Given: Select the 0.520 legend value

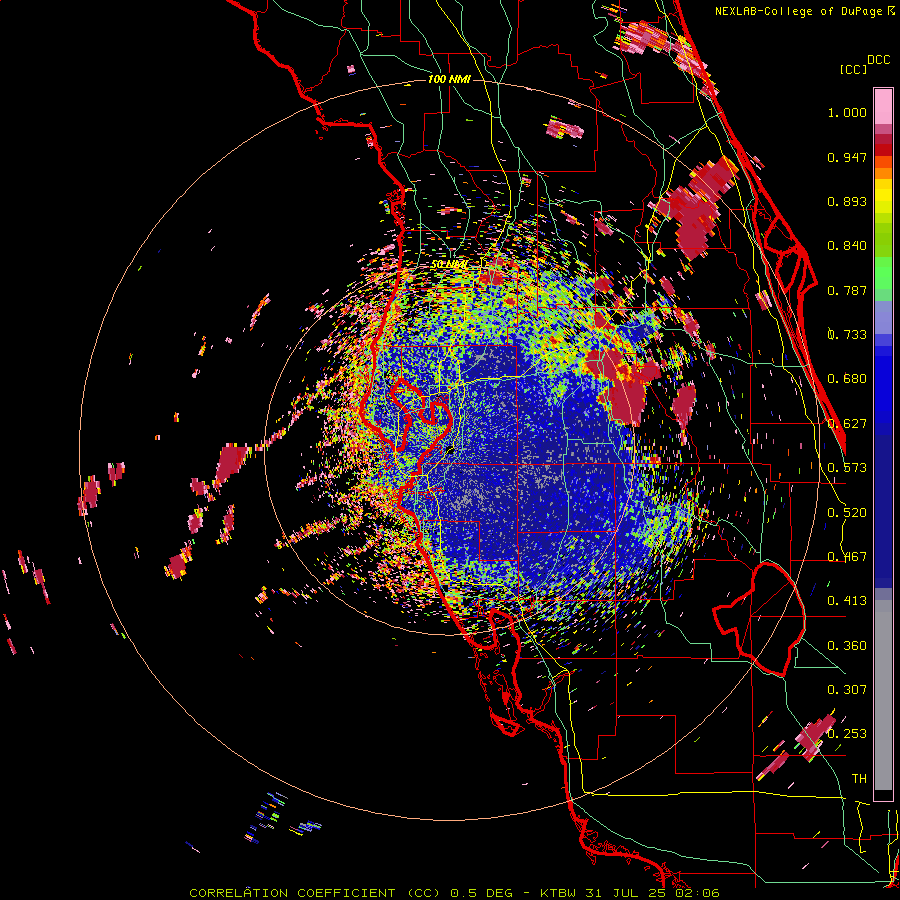Looking at the screenshot, I should tap(847, 513).
